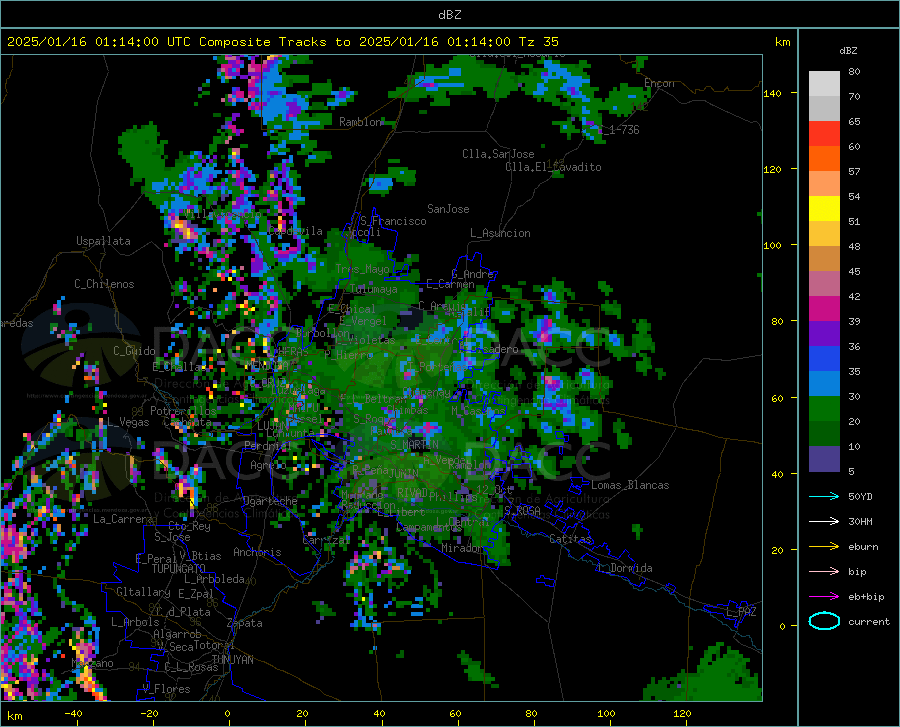Screen dimensions: 900x727
Task: Click the 'C_Guido' map label
Action: (134, 351)
